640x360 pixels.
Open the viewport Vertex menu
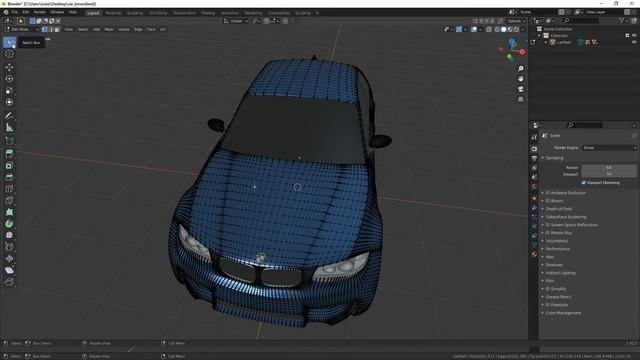(124, 29)
